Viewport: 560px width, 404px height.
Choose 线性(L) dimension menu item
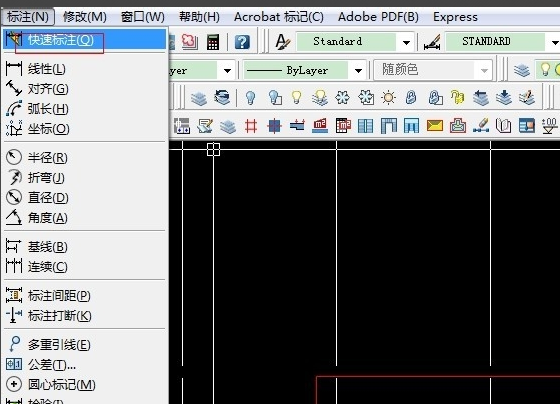(x=85, y=69)
